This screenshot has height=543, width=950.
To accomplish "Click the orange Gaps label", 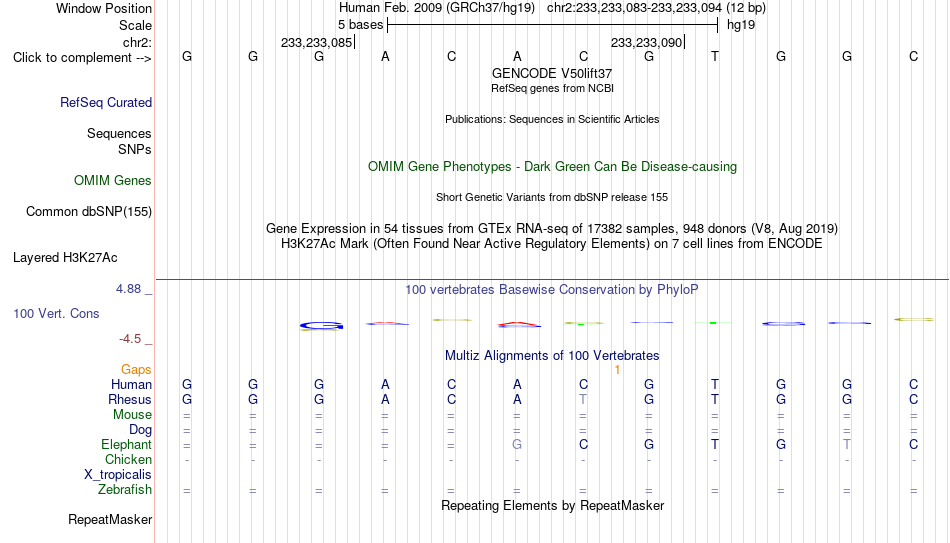I will [x=136, y=370].
